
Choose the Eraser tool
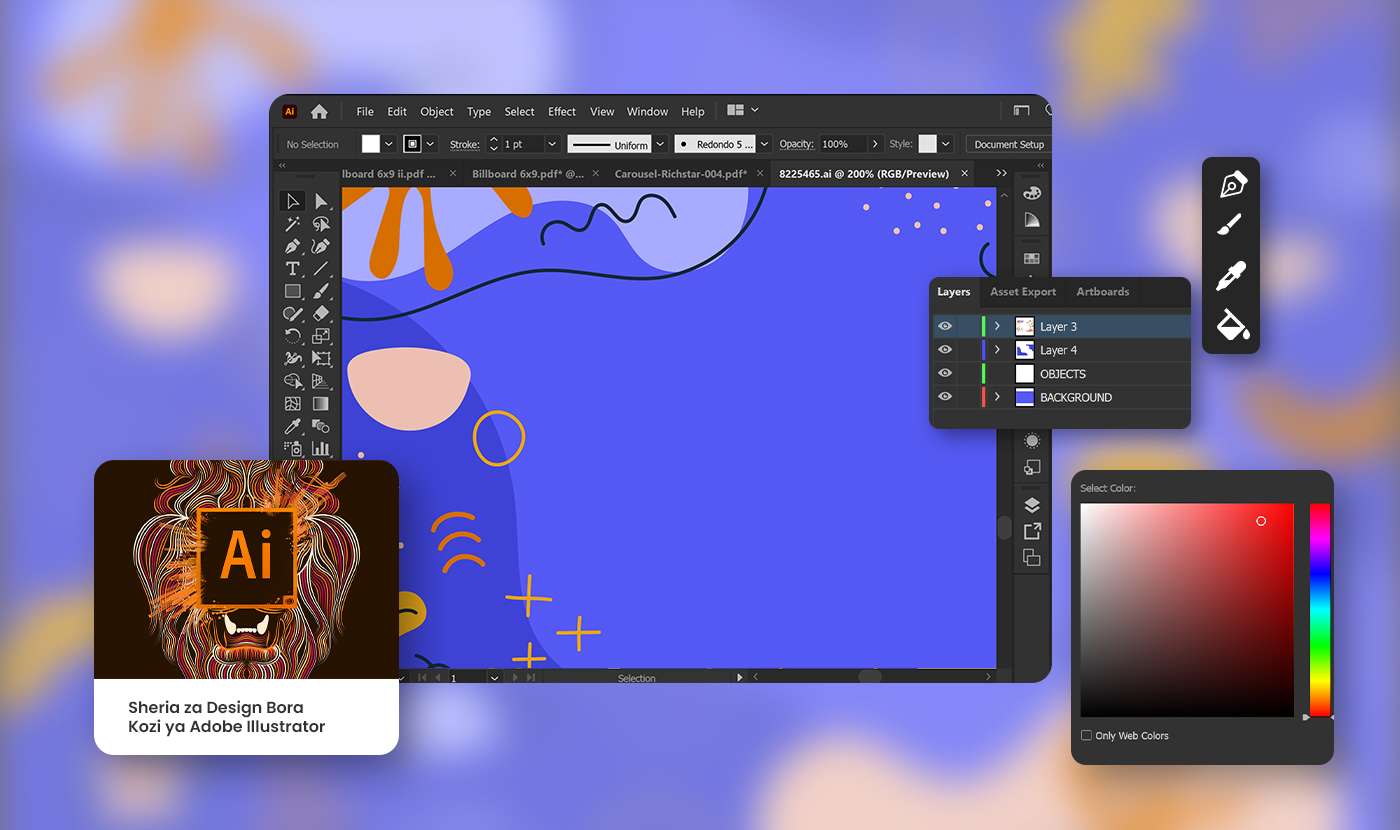(x=321, y=314)
